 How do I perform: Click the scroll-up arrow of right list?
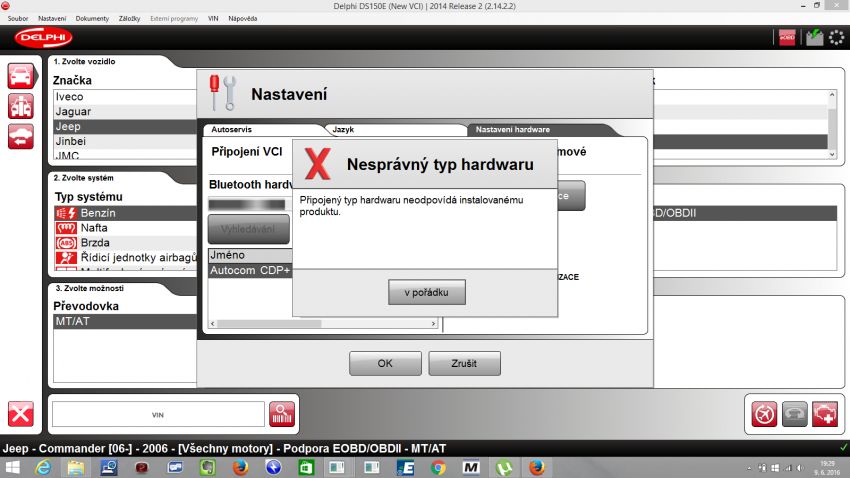(x=832, y=95)
